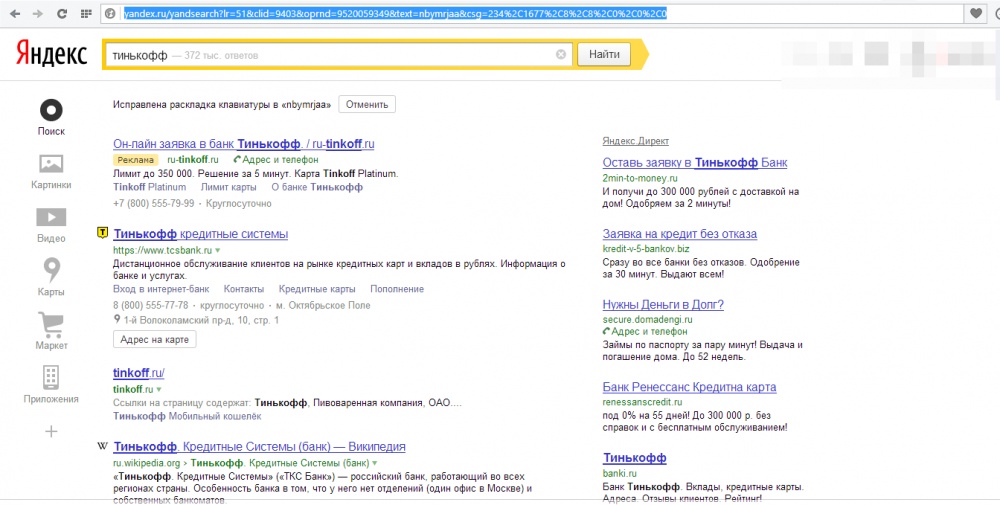The image size is (1000, 505).
Task: Expand arrow next to tcsbank.ru URL
Action: (x=217, y=251)
